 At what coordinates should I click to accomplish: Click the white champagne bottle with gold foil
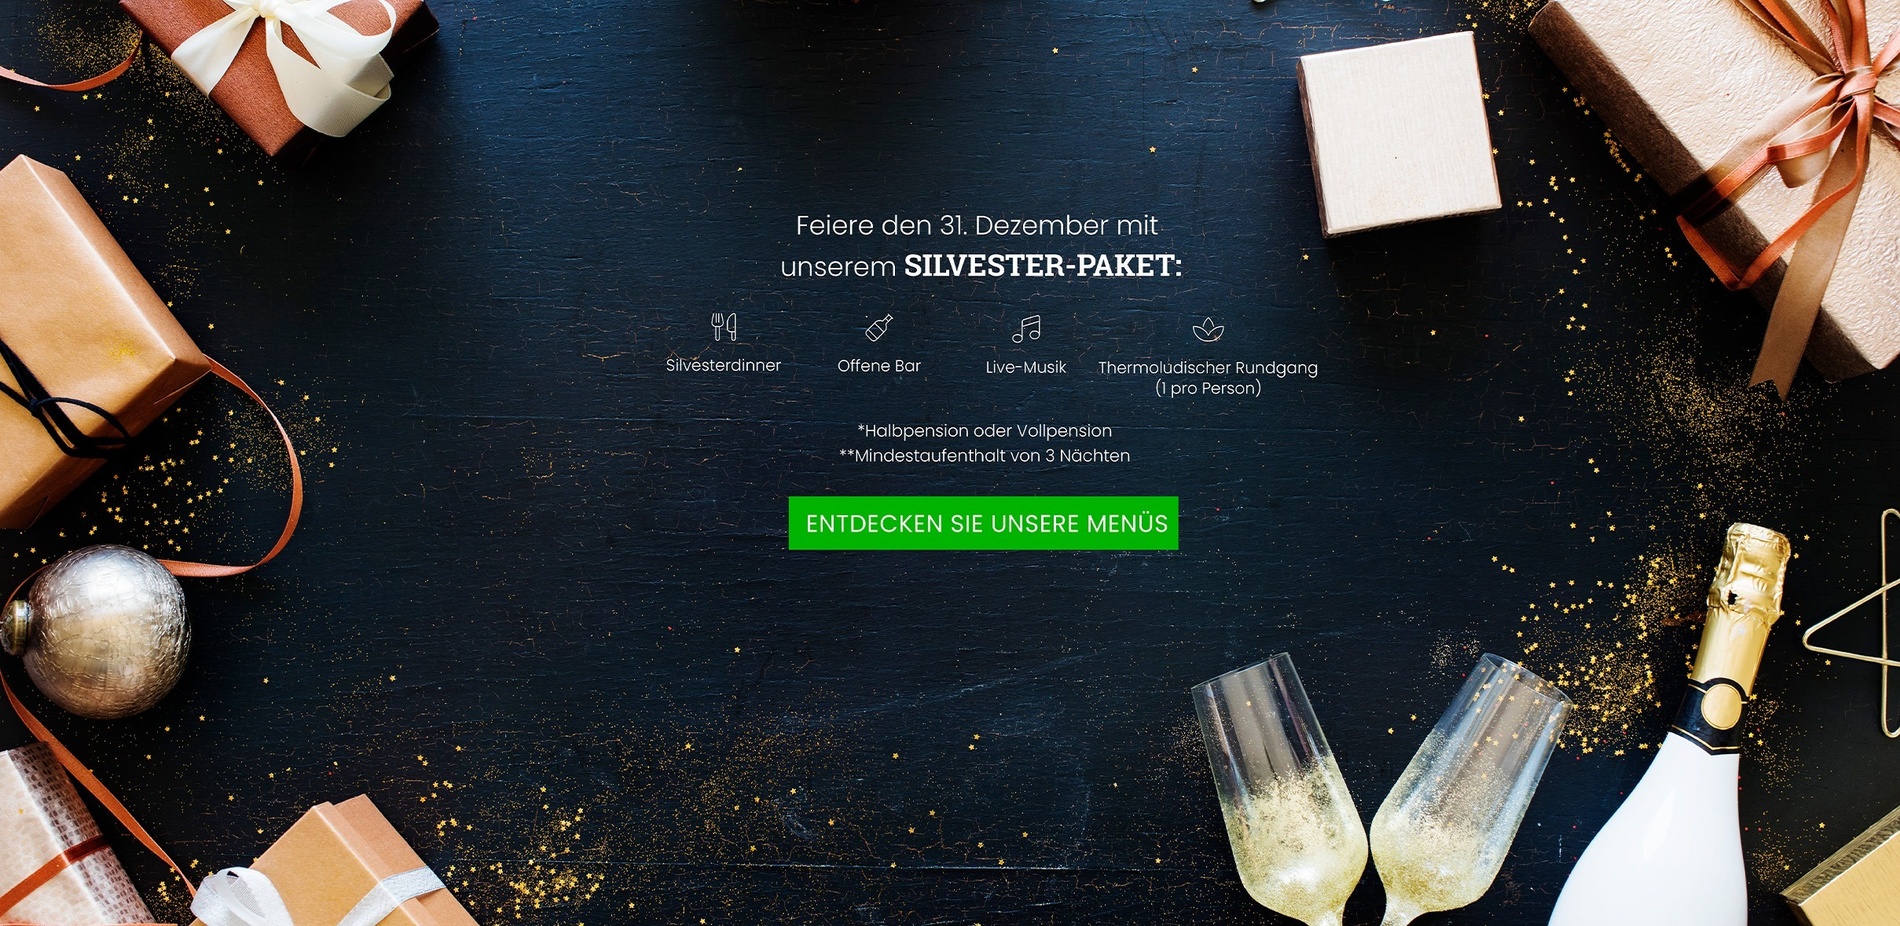[1680, 730]
